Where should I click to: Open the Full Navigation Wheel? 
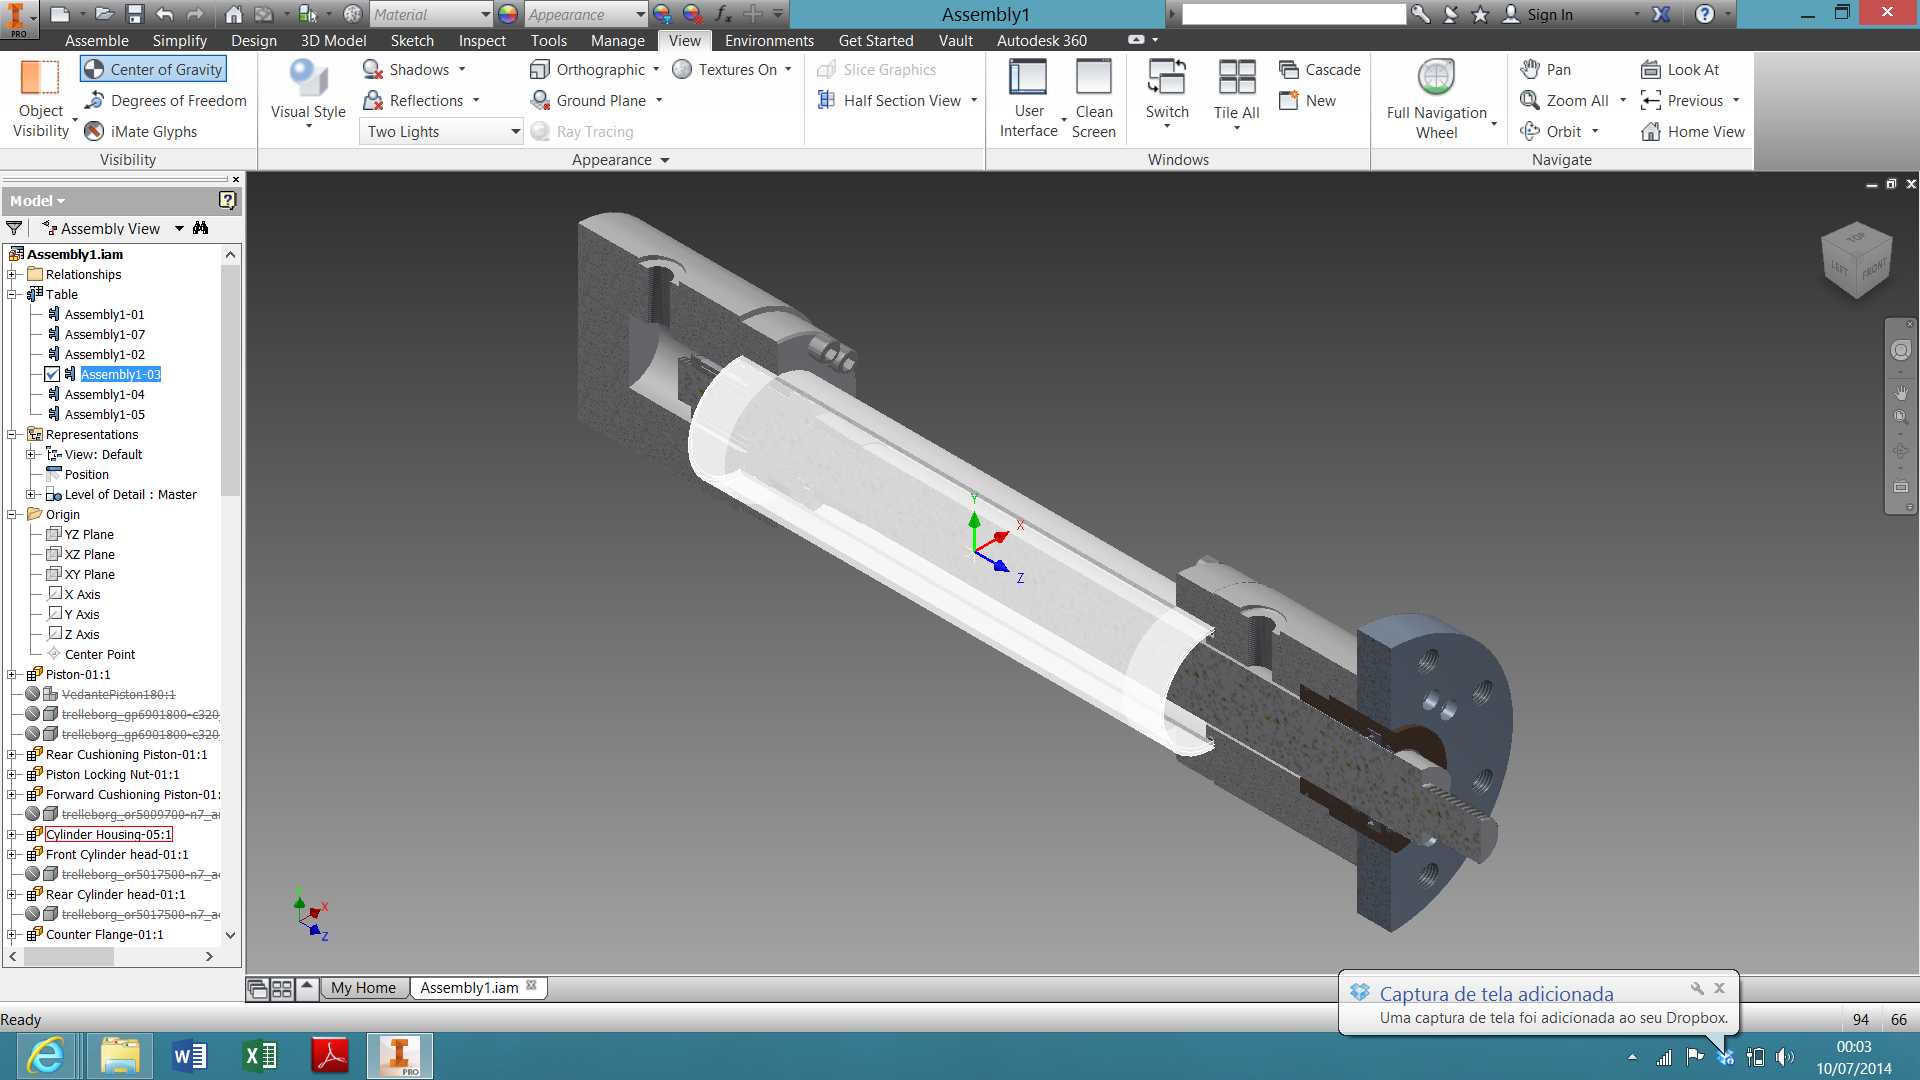1436,98
